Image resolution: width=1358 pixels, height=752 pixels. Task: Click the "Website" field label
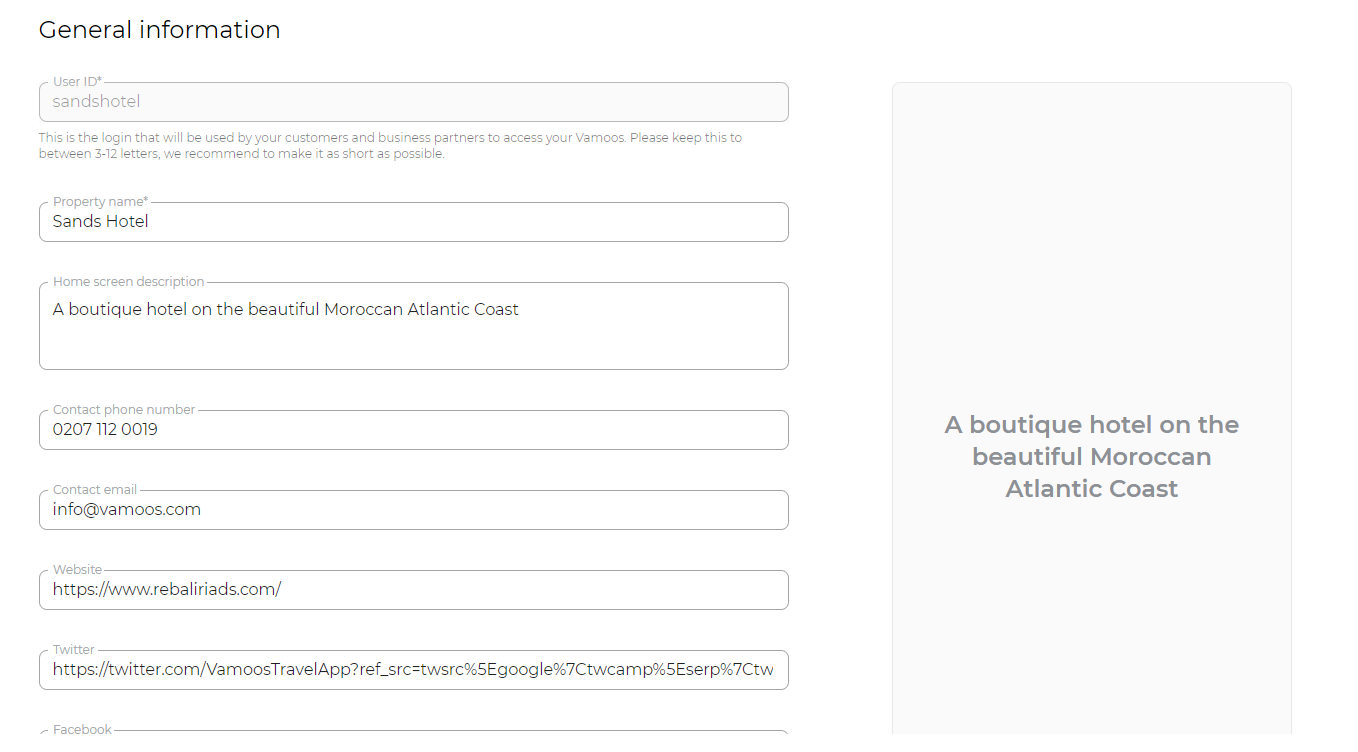tap(77, 570)
